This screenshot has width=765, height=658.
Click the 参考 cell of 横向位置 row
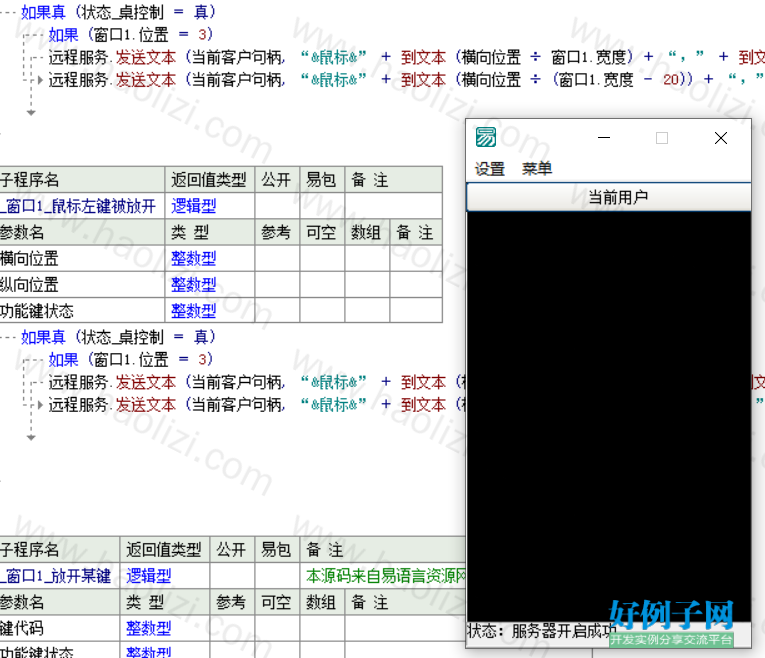(277, 259)
